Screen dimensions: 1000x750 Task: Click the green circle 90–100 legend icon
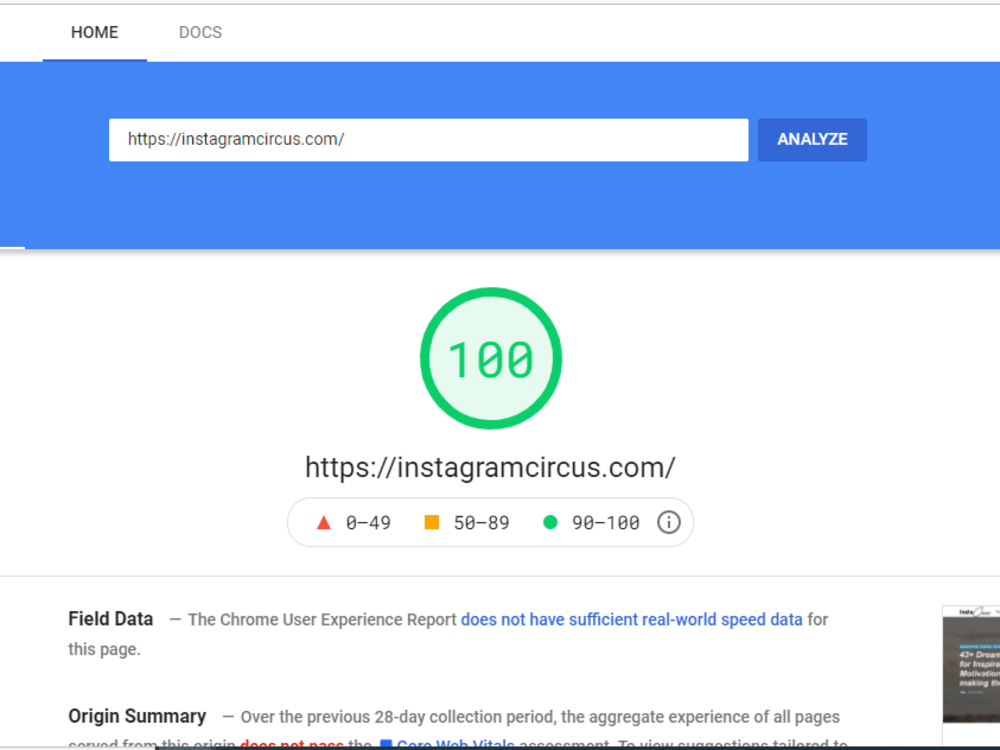coord(550,522)
